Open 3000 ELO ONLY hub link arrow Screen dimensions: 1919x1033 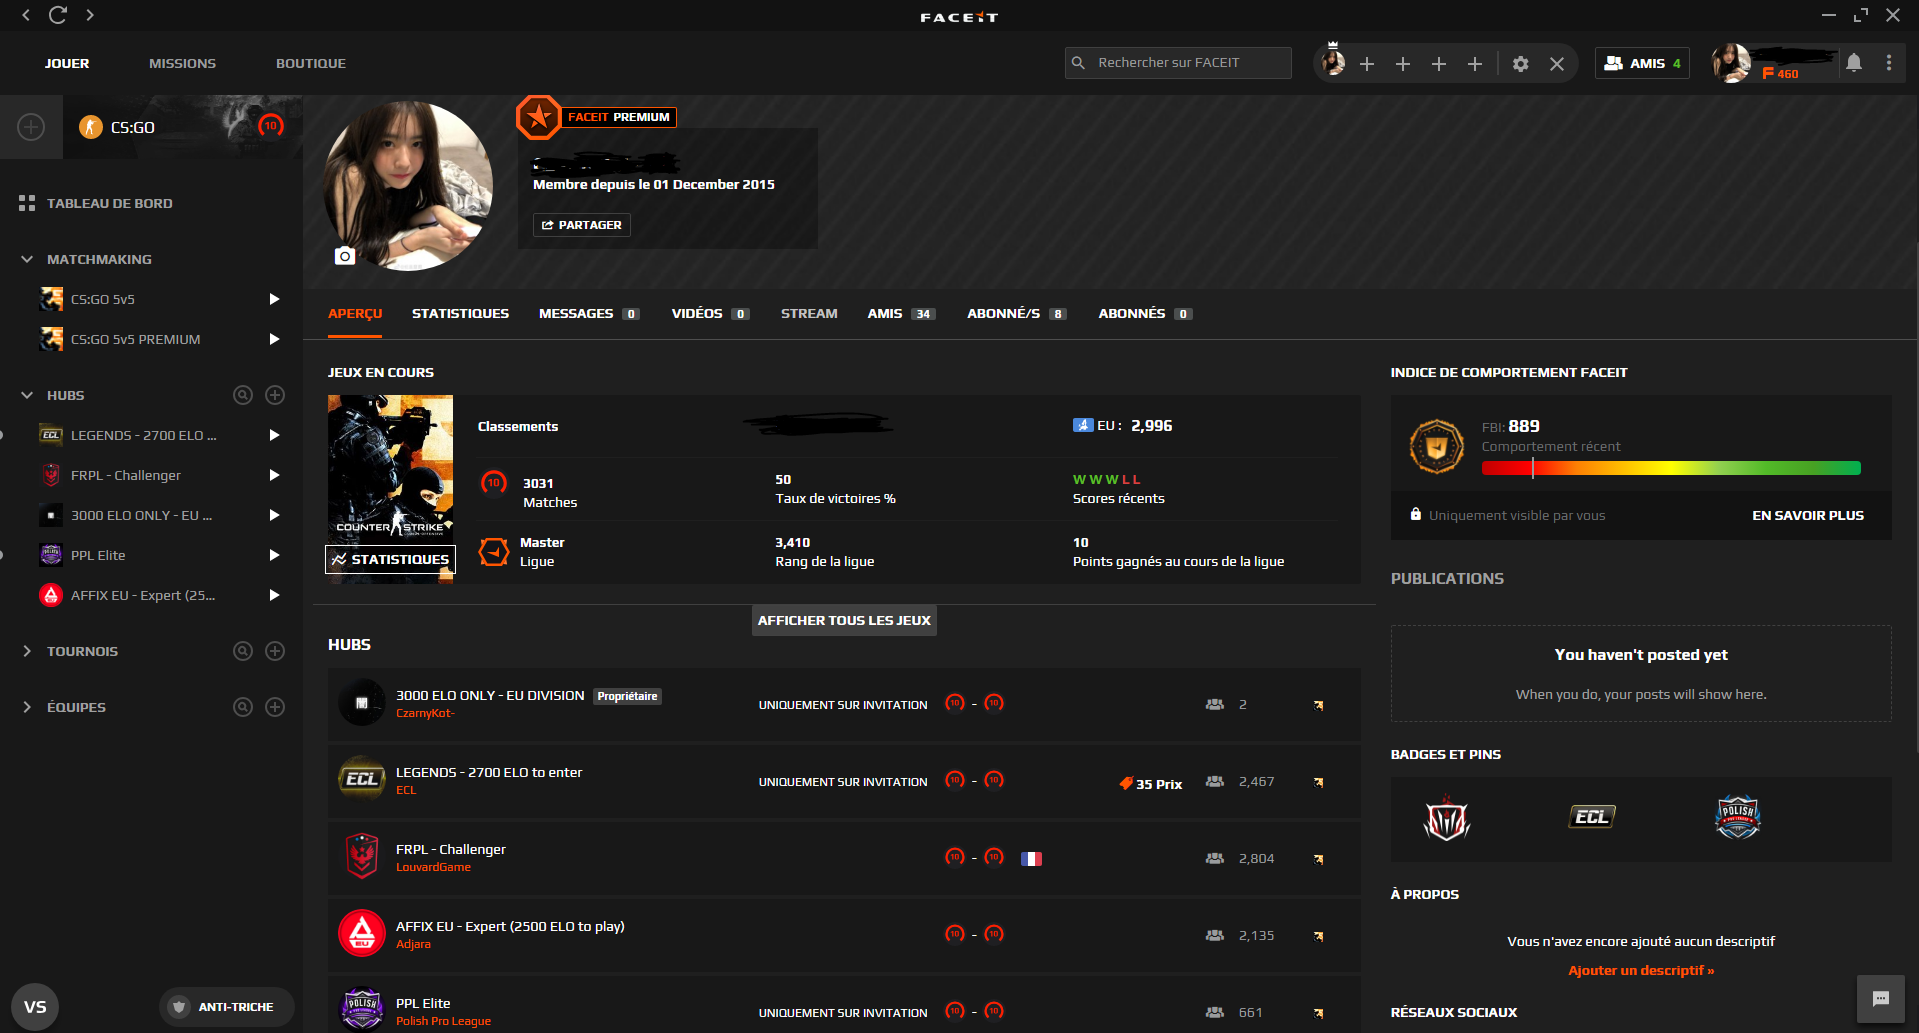tap(1319, 705)
